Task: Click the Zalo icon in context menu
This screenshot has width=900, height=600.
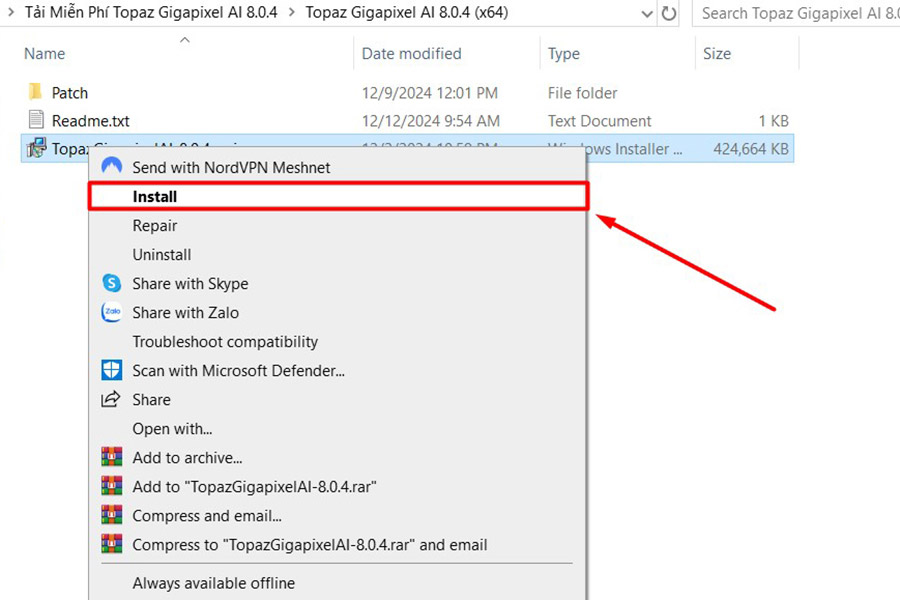Action: (111, 312)
